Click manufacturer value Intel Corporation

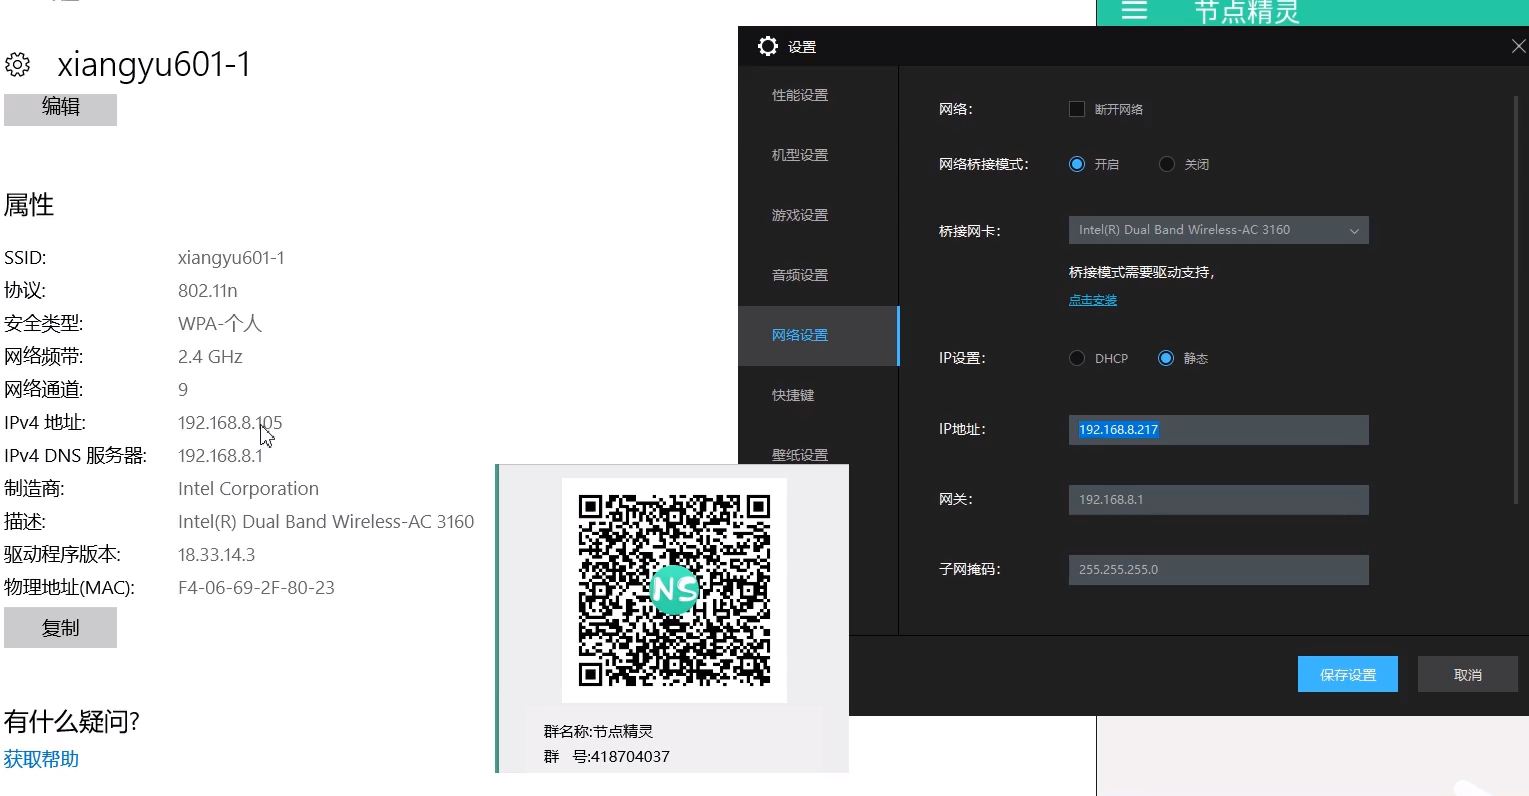tap(248, 489)
